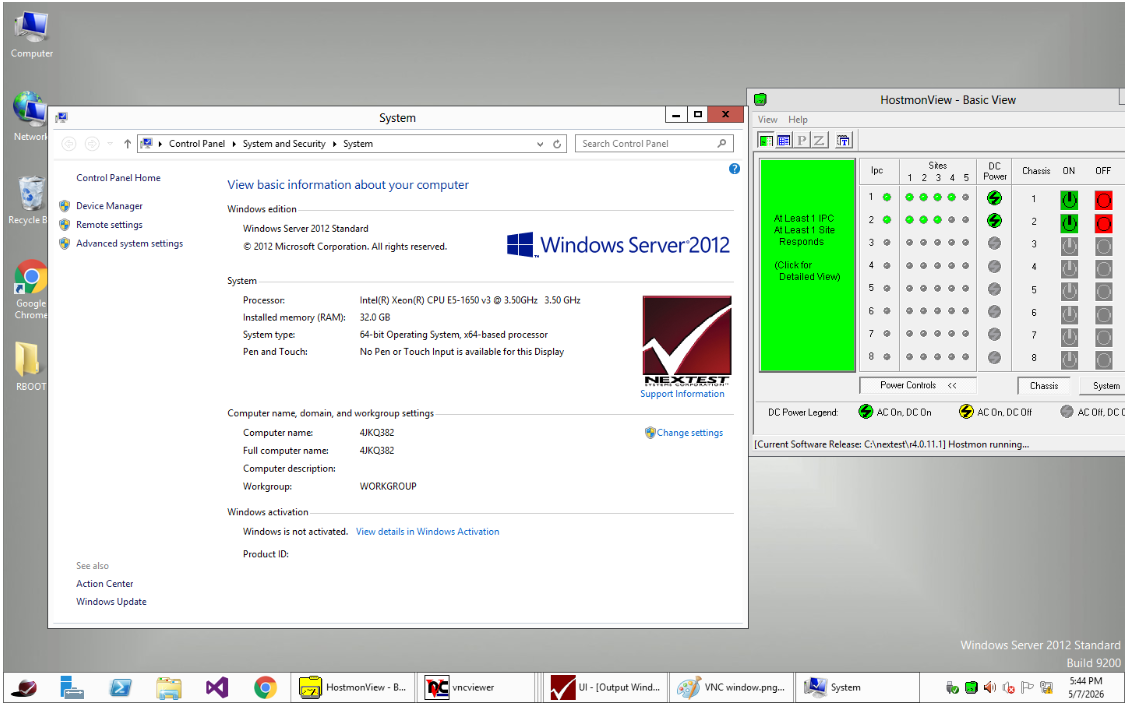1127x704 pixels.
Task: Turn OFF chassis 1 with red button
Action: 1103,200
